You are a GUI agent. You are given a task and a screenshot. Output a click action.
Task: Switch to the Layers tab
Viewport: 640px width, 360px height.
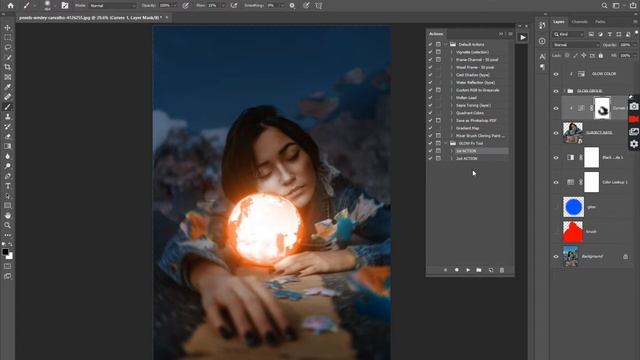[x=559, y=22]
